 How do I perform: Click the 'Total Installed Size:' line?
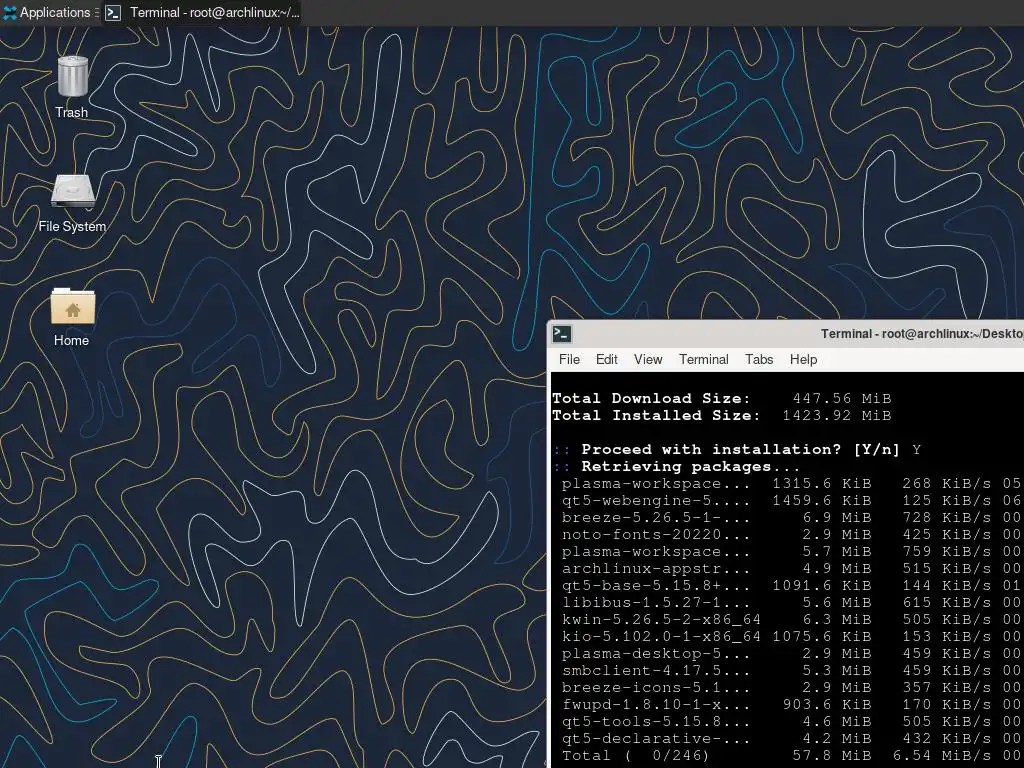(x=722, y=415)
